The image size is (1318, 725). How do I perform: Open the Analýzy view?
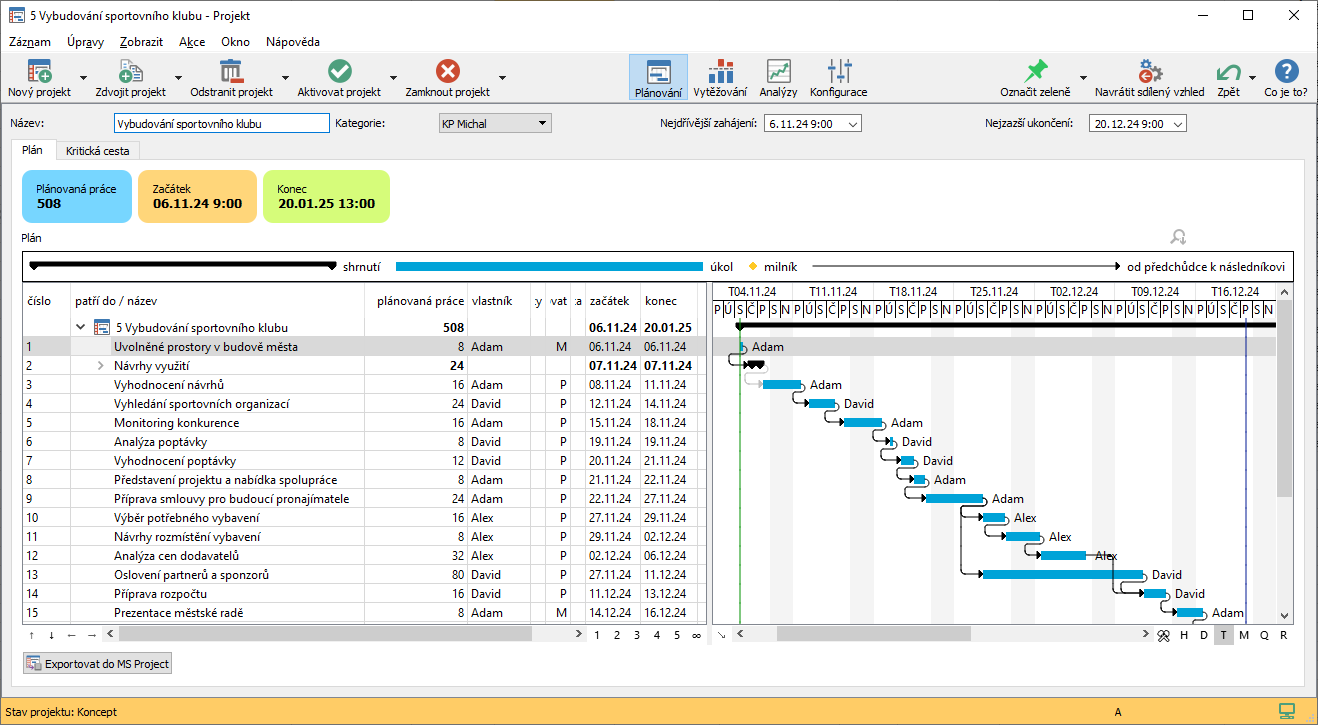(778, 72)
